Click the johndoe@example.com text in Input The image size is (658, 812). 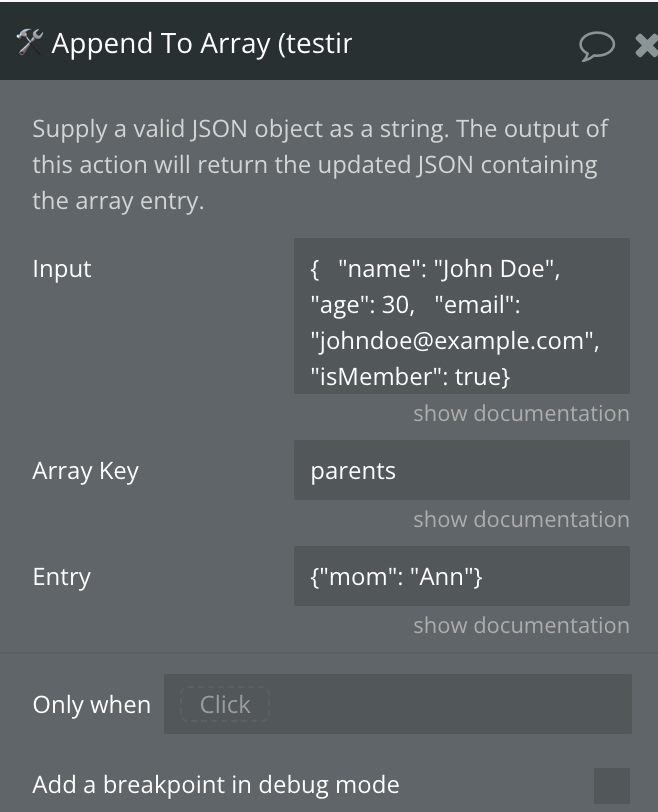click(455, 341)
